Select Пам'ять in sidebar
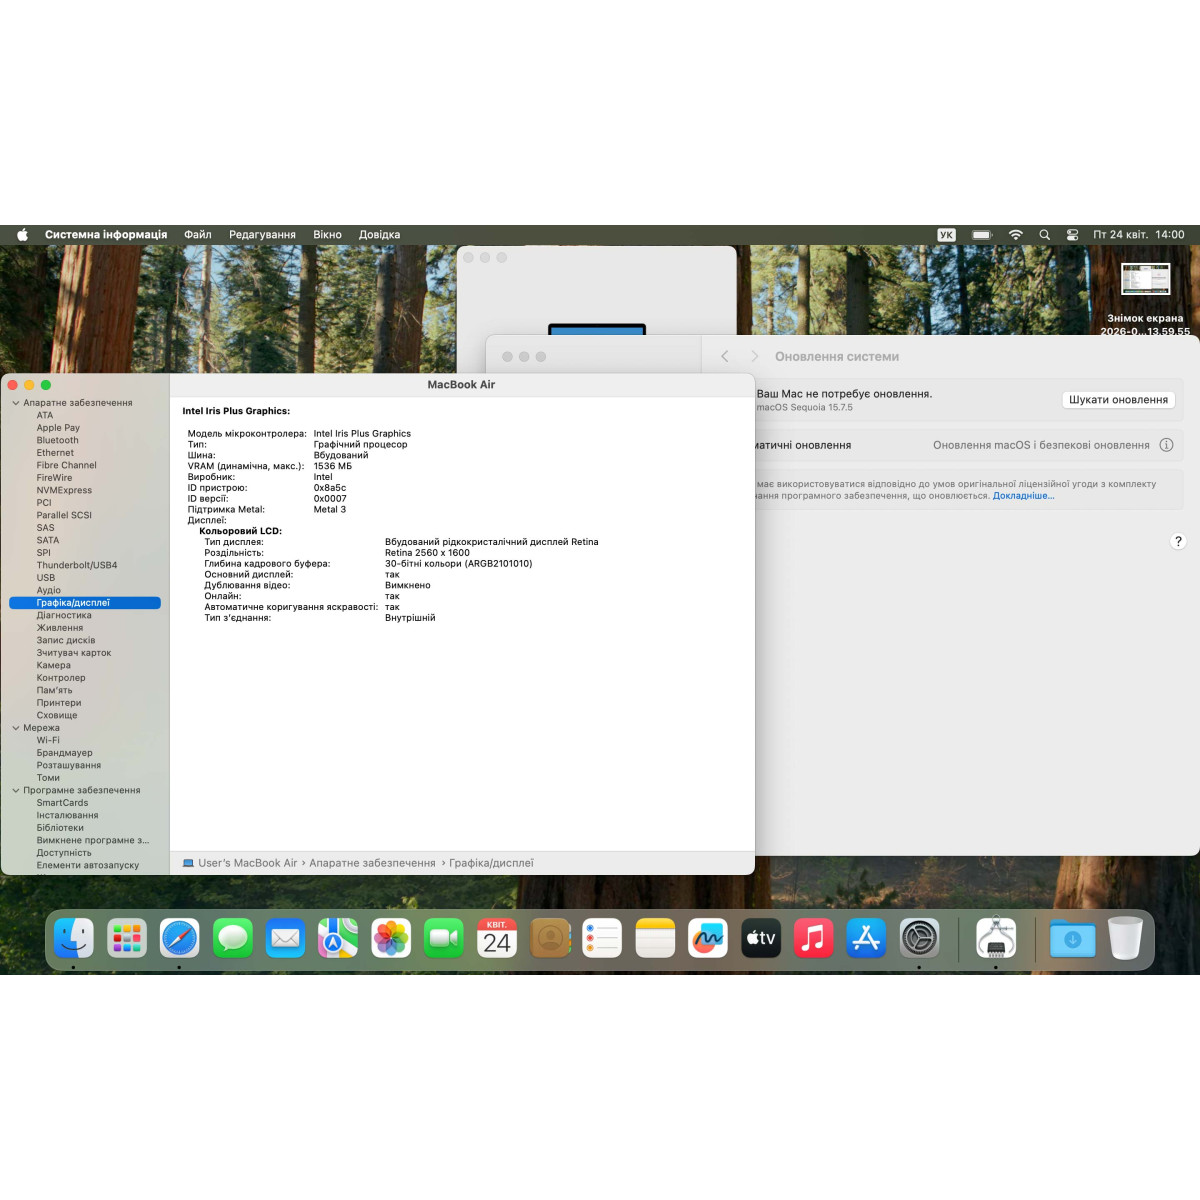This screenshot has width=1200, height=1200. point(54,690)
